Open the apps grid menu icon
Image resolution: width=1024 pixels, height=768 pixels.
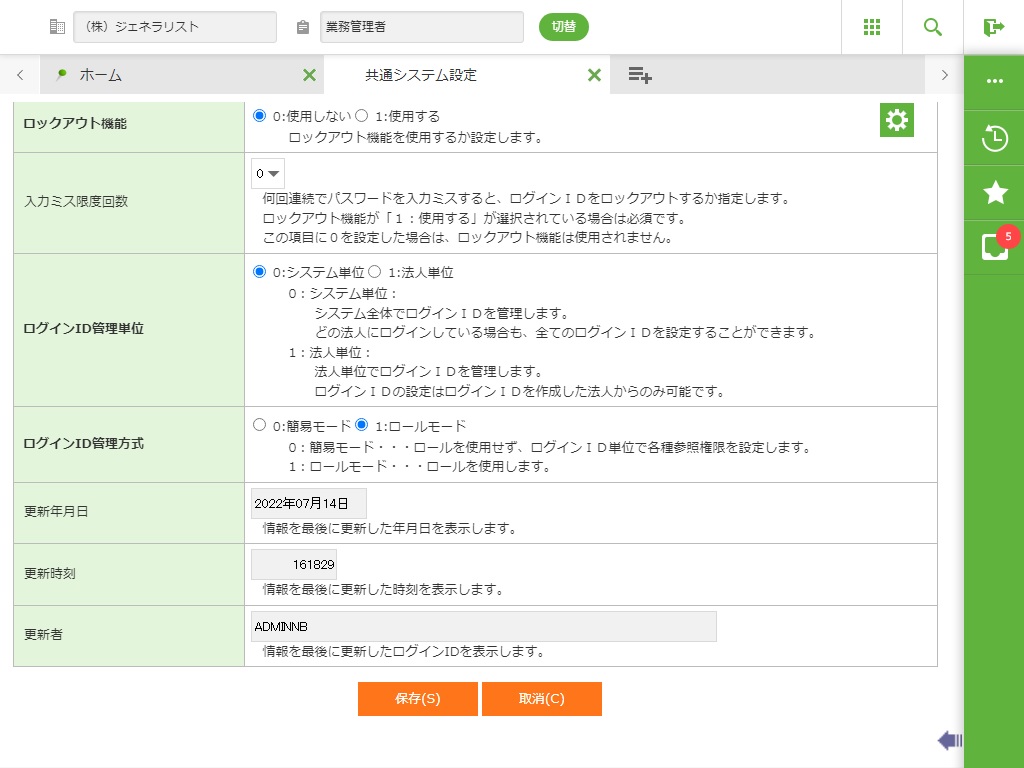[x=872, y=27]
